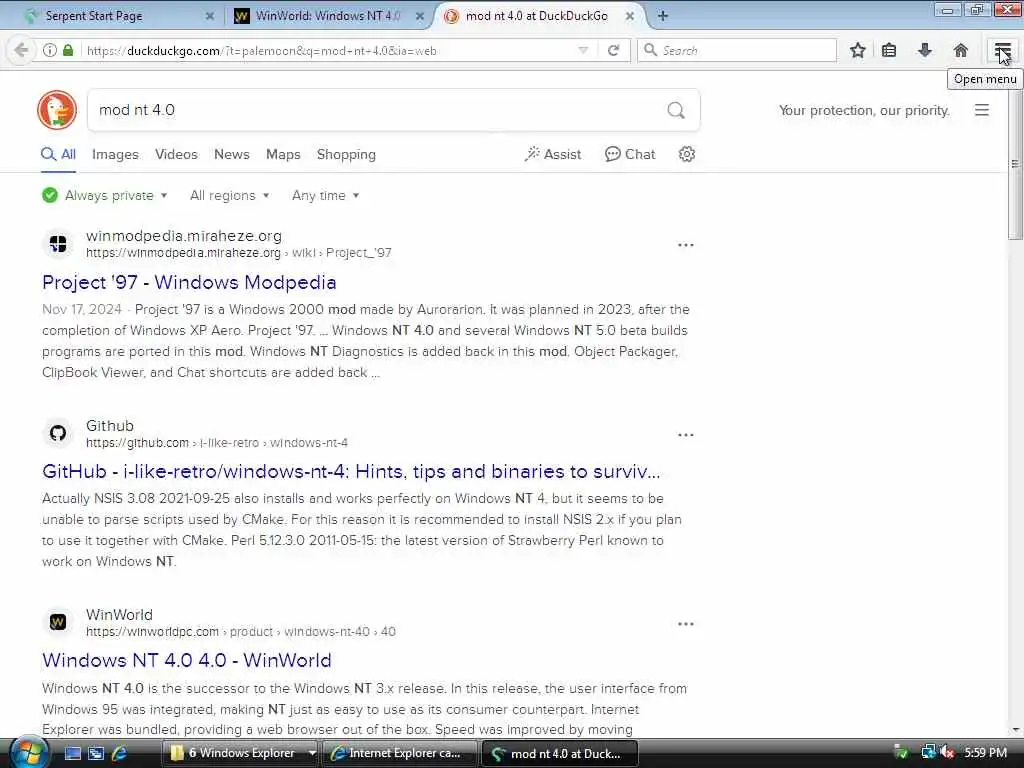Click Switch between windows quick launch icon
1024x768 pixels.
pos(96,753)
